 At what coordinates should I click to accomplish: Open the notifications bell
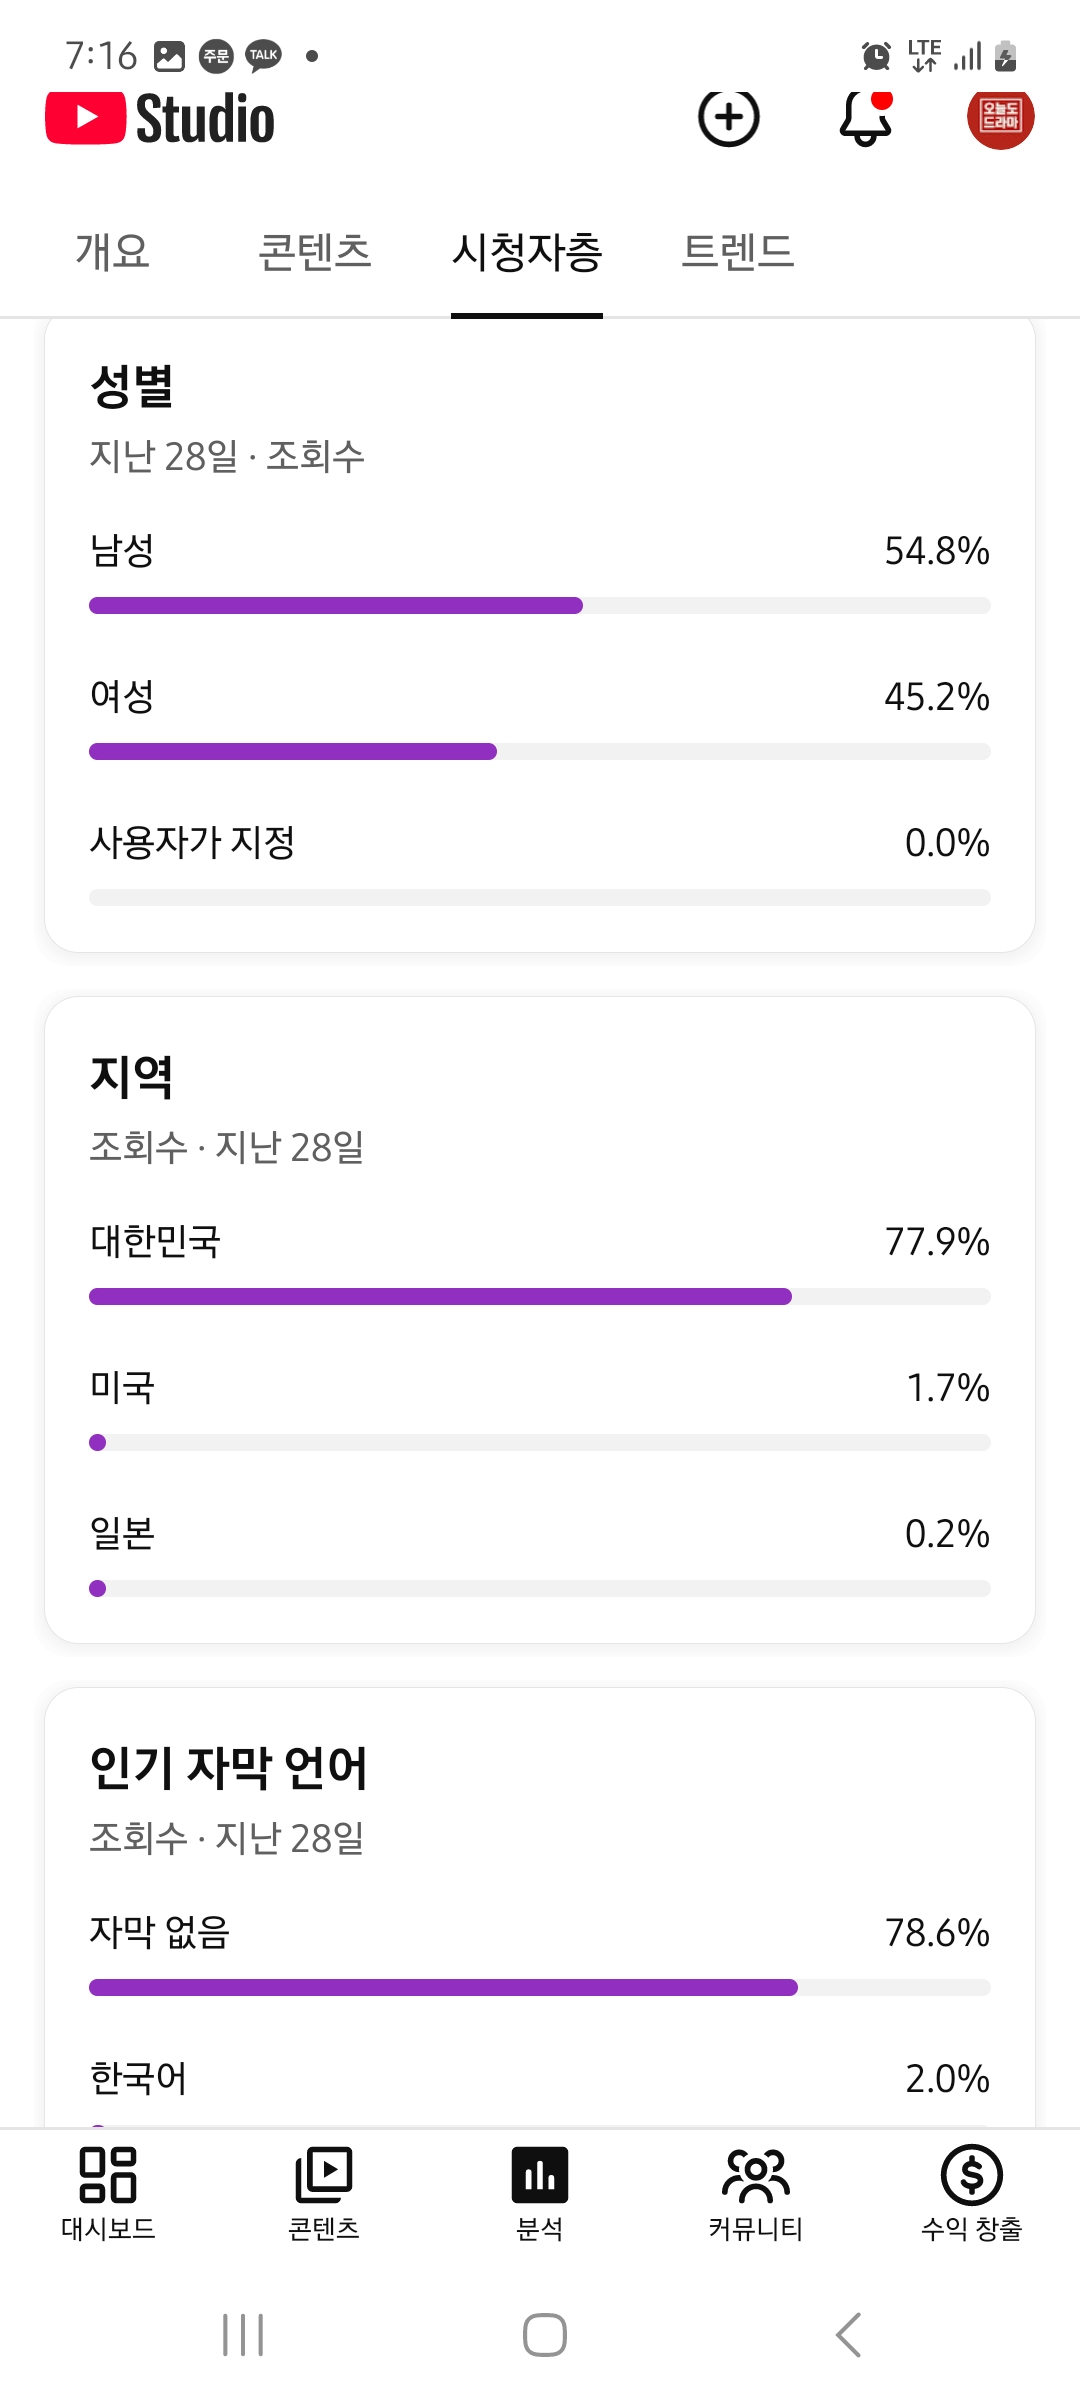(865, 118)
